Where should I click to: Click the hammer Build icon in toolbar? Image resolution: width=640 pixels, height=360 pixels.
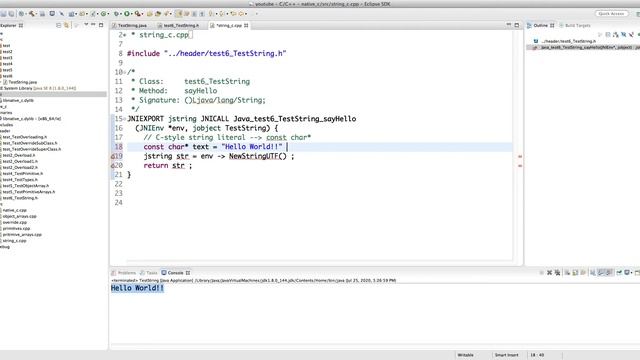[31, 13]
